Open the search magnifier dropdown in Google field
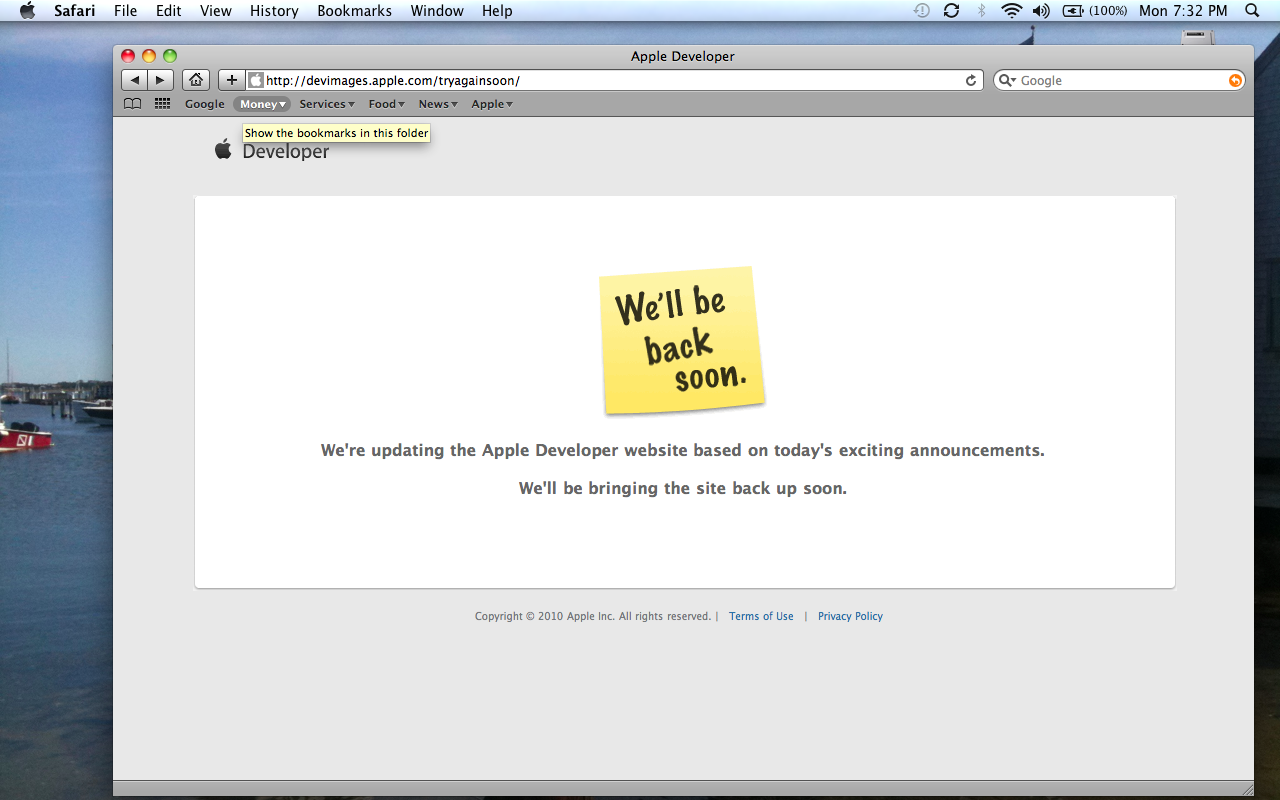The image size is (1280, 800). point(1008,80)
